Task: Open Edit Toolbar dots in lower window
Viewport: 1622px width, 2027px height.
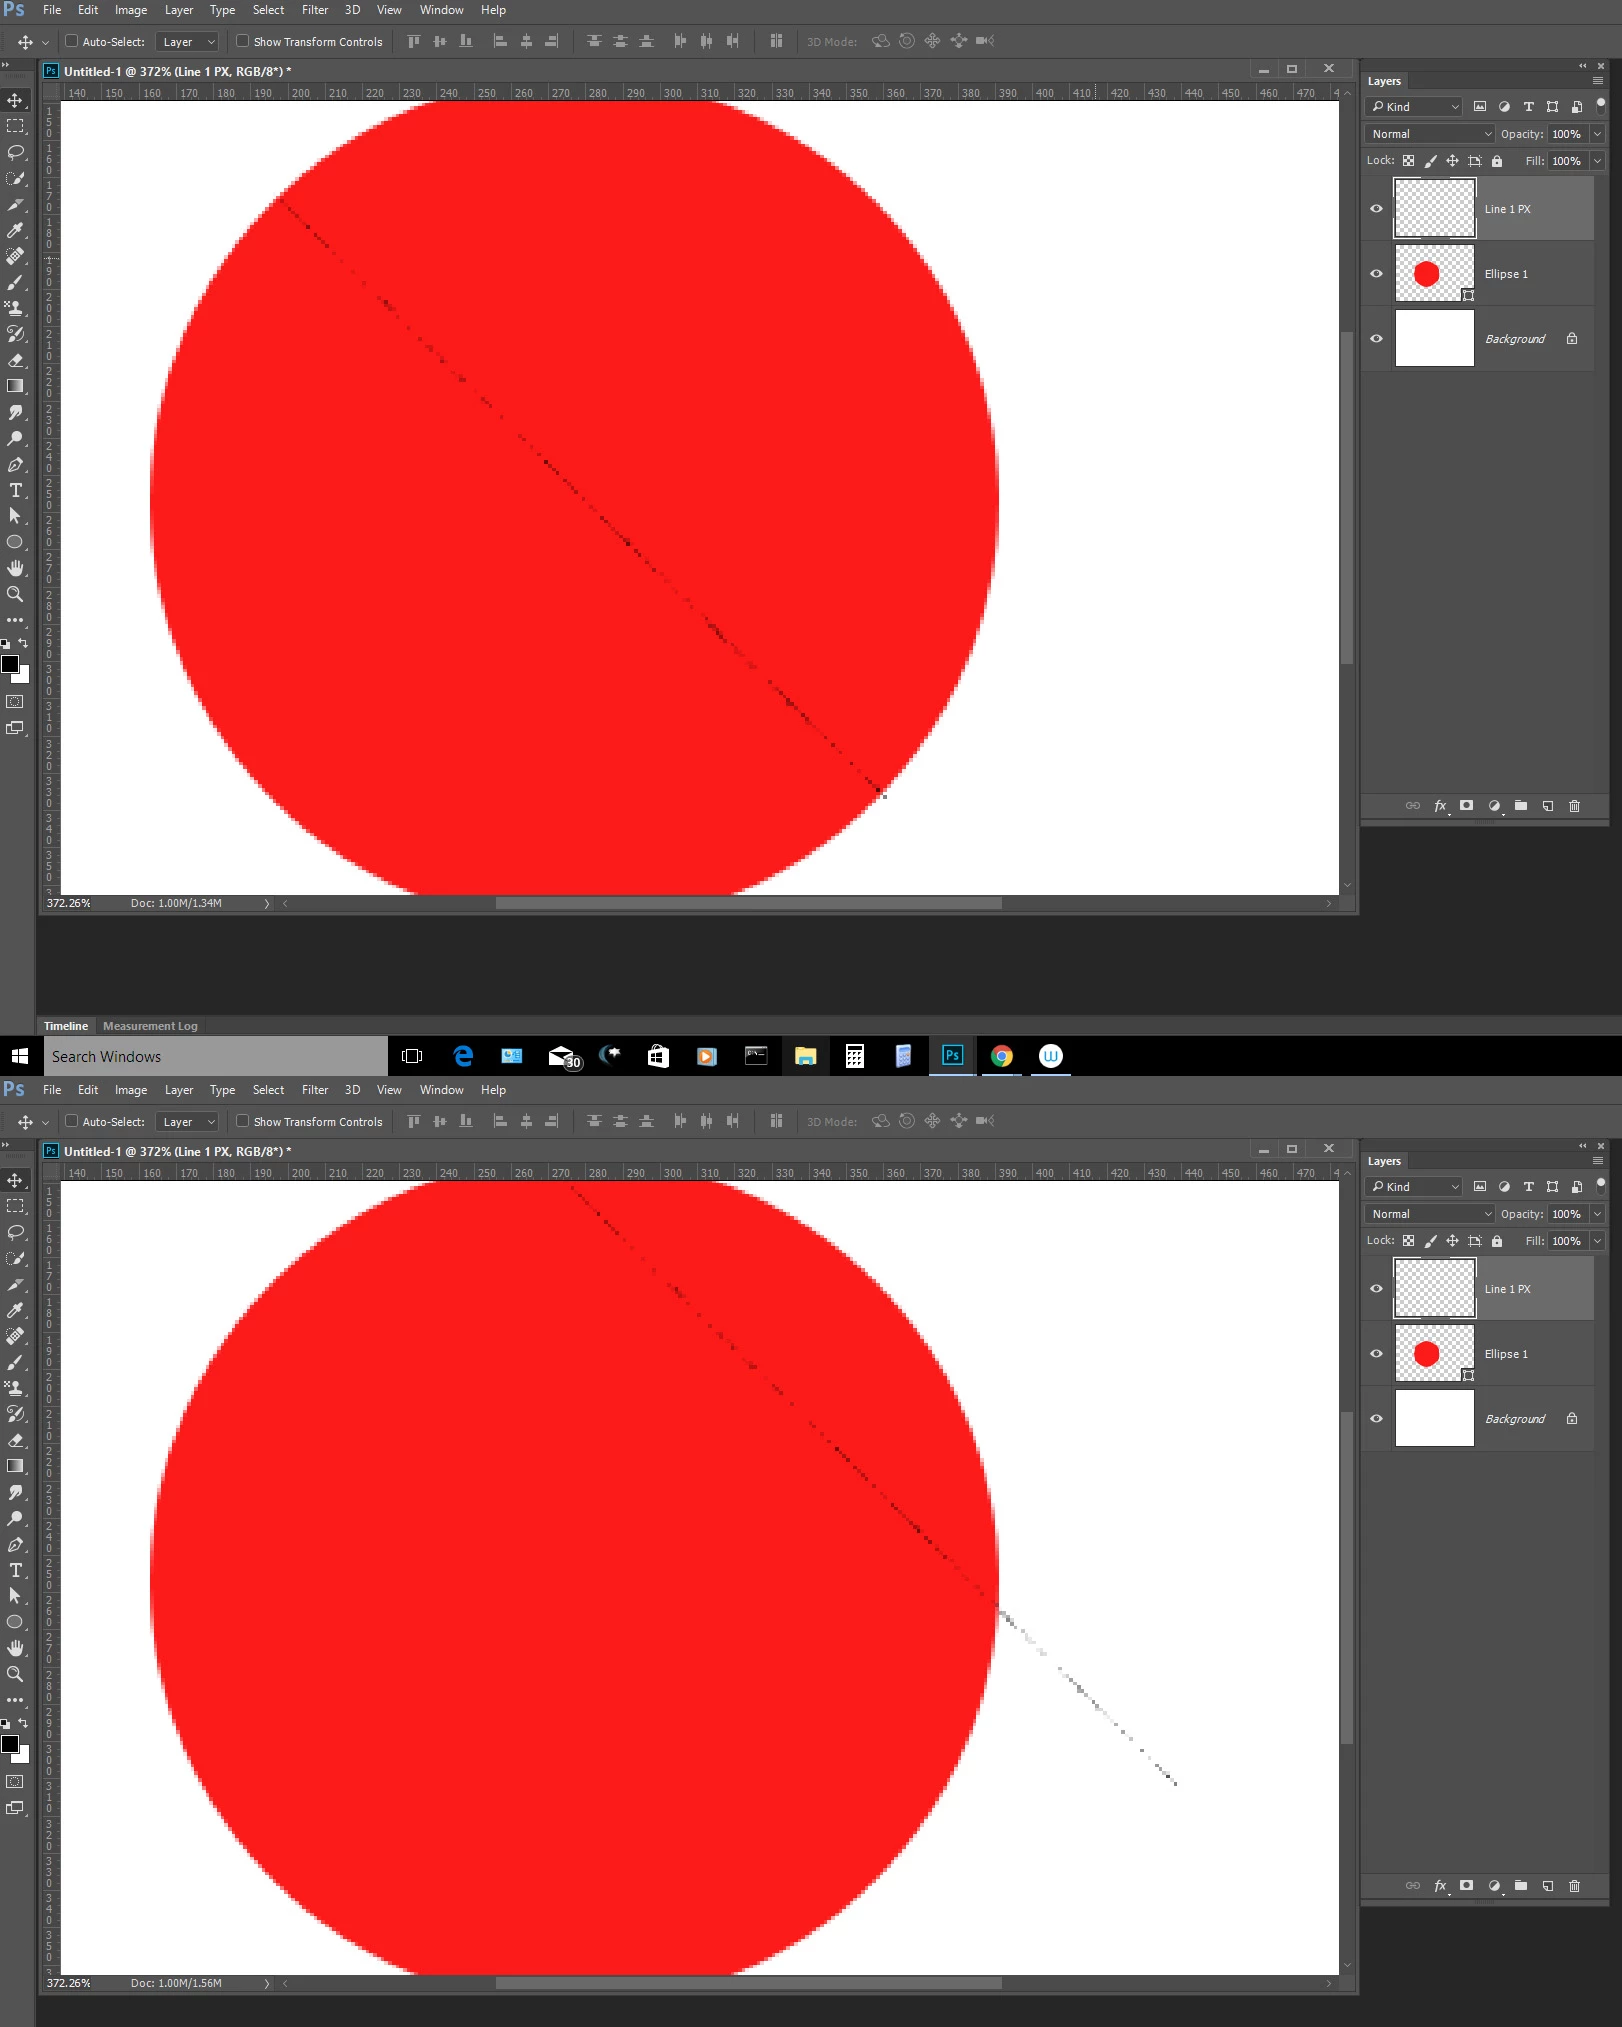Action: point(15,1700)
